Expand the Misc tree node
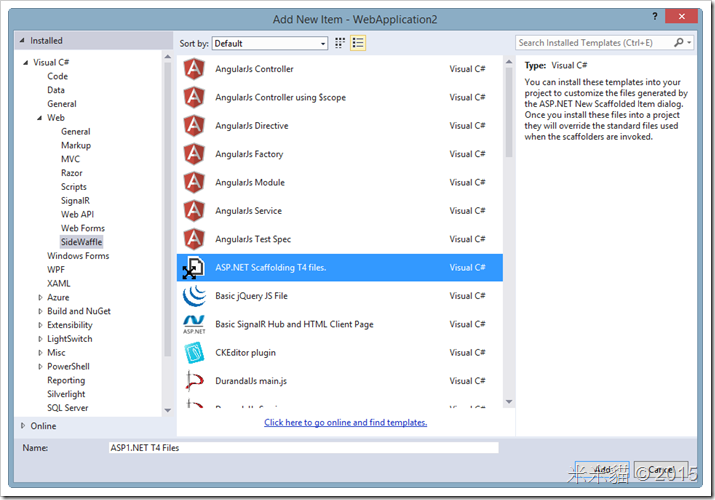 [40, 353]
